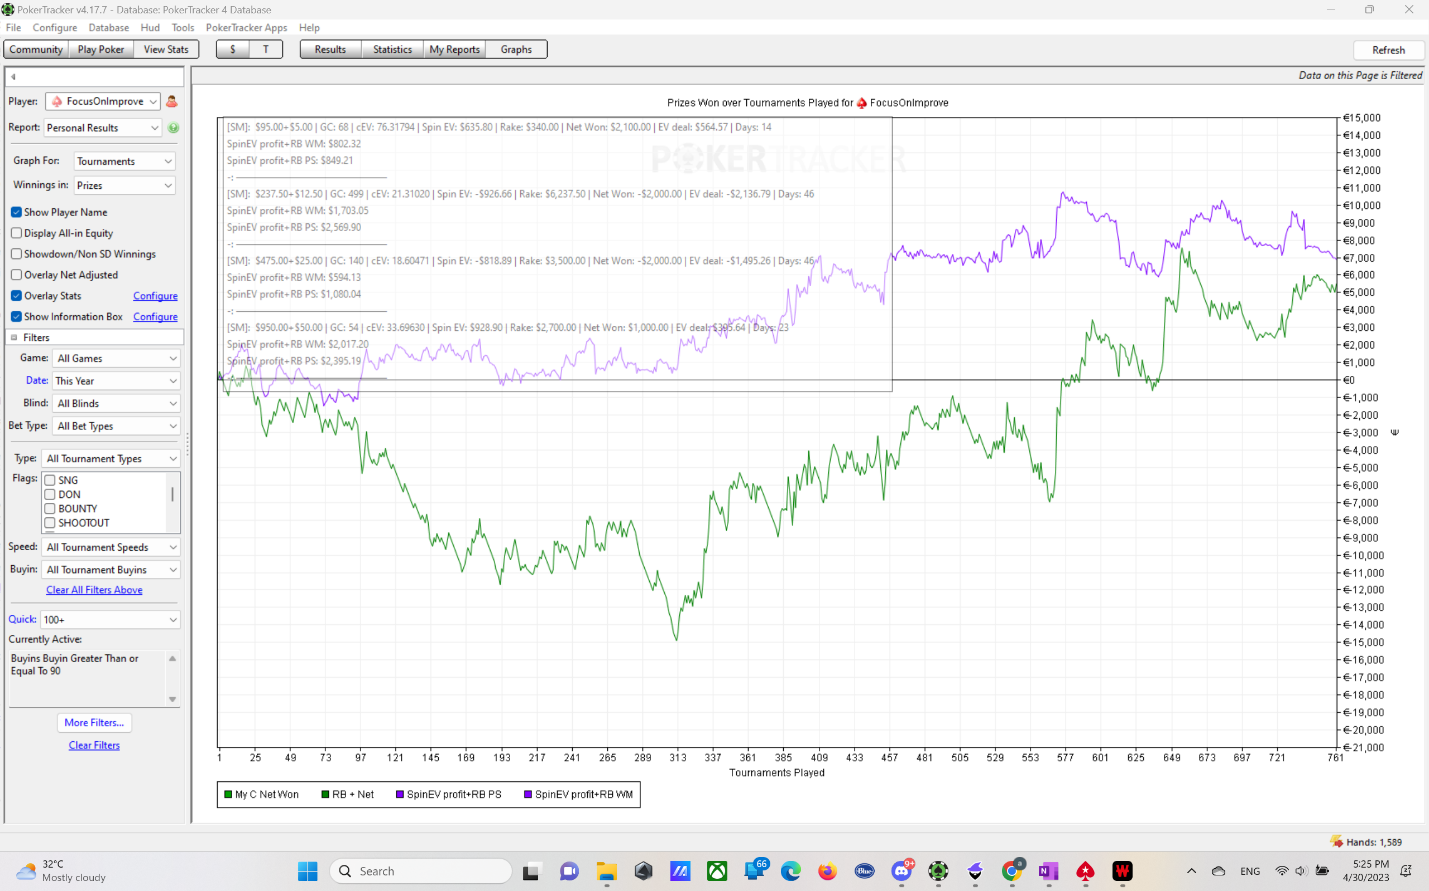Open PokerStars from the taskbar
1429x891 pixels.
click(x=1085, y=871)
